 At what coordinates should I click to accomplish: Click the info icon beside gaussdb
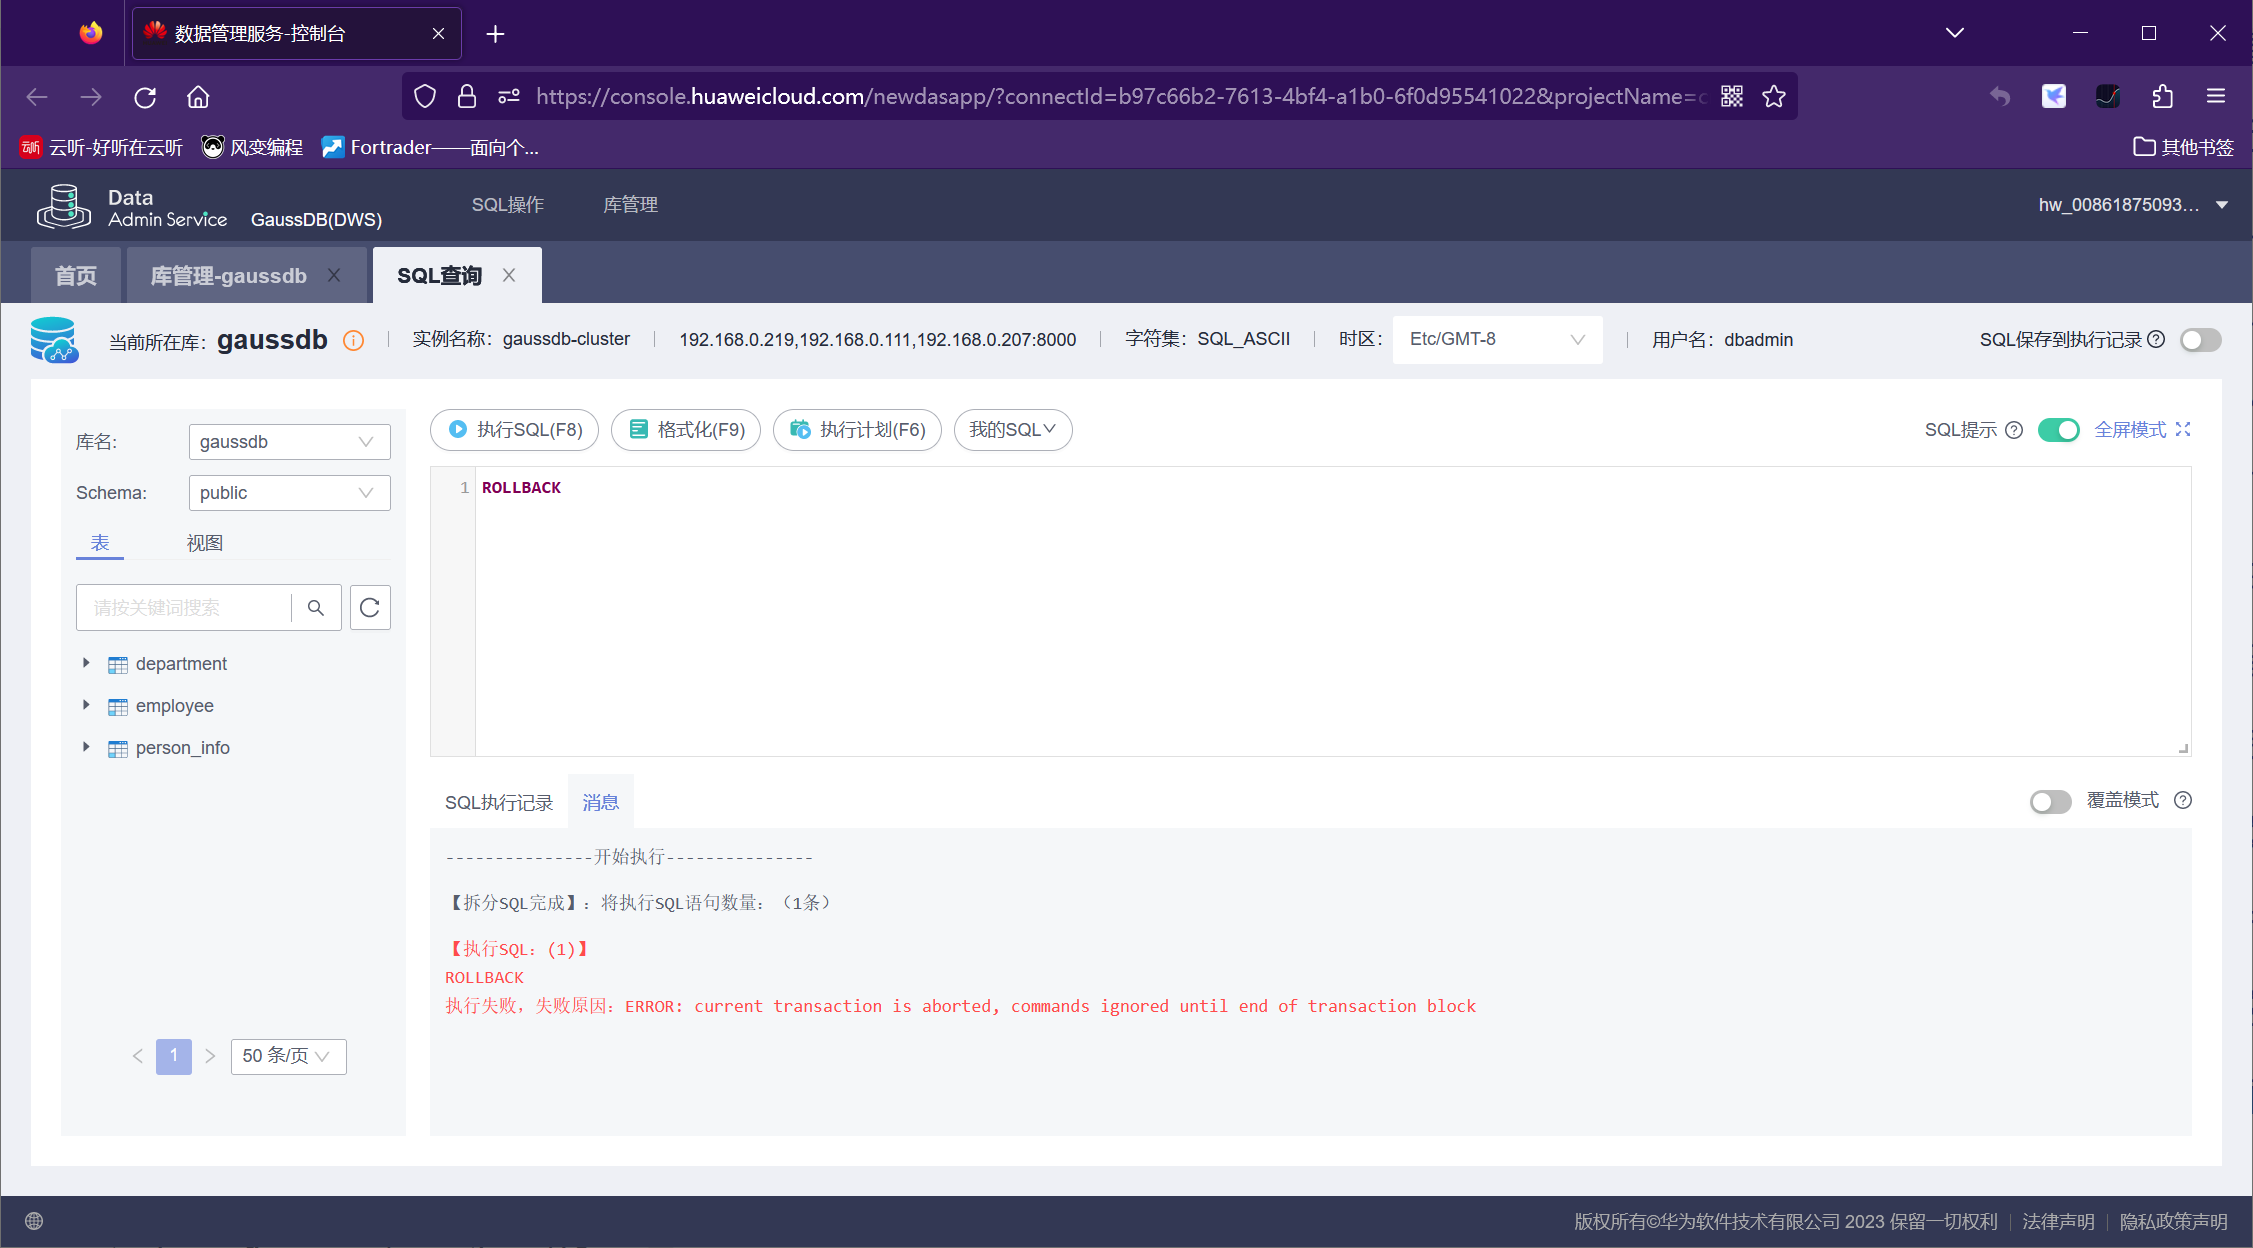[353, 340]
